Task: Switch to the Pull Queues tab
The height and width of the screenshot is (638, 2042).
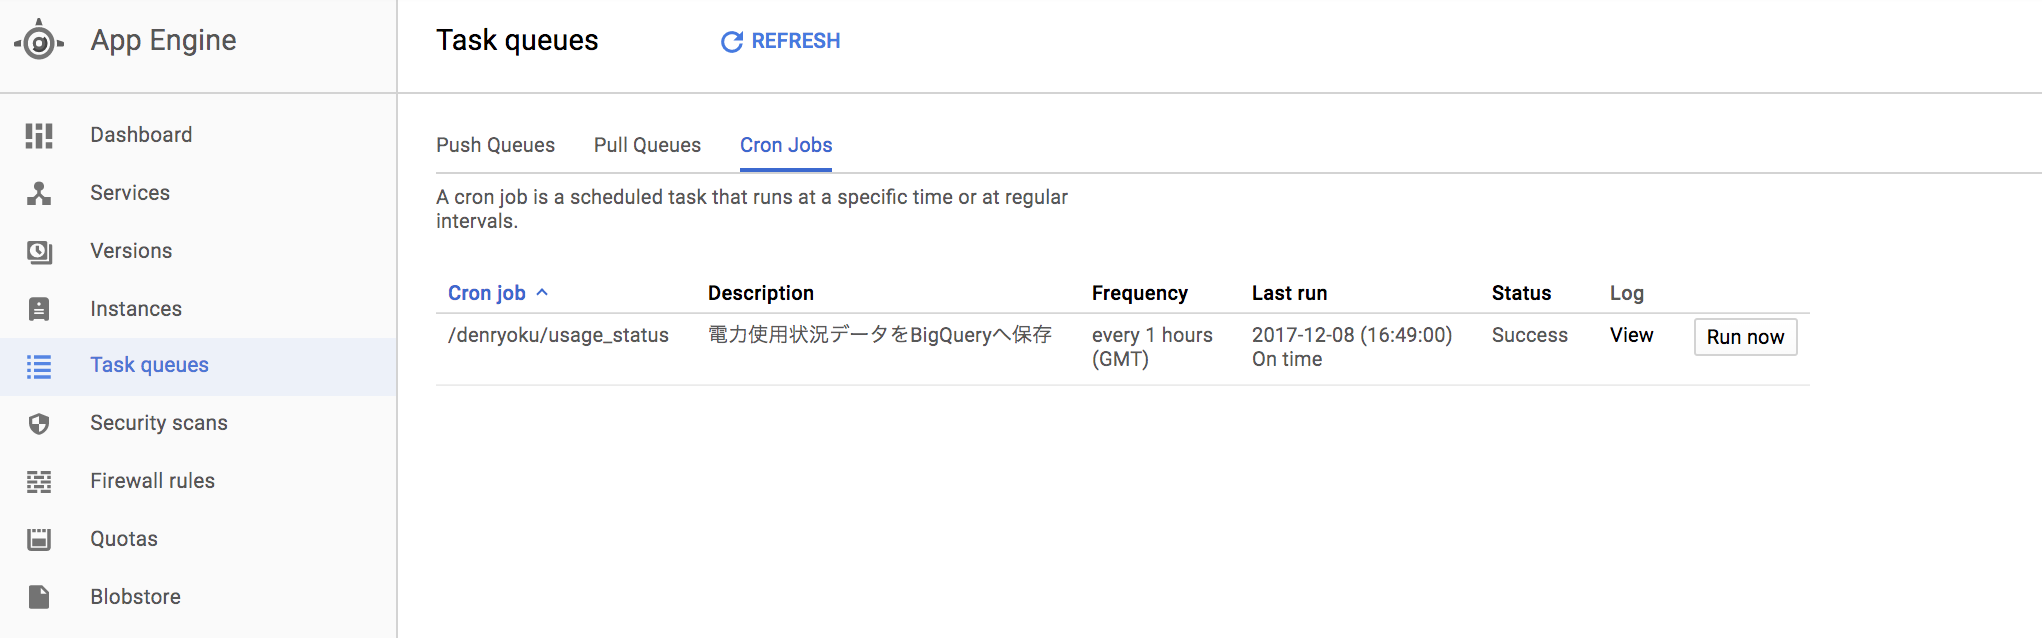Action: (x=647, y=145)
